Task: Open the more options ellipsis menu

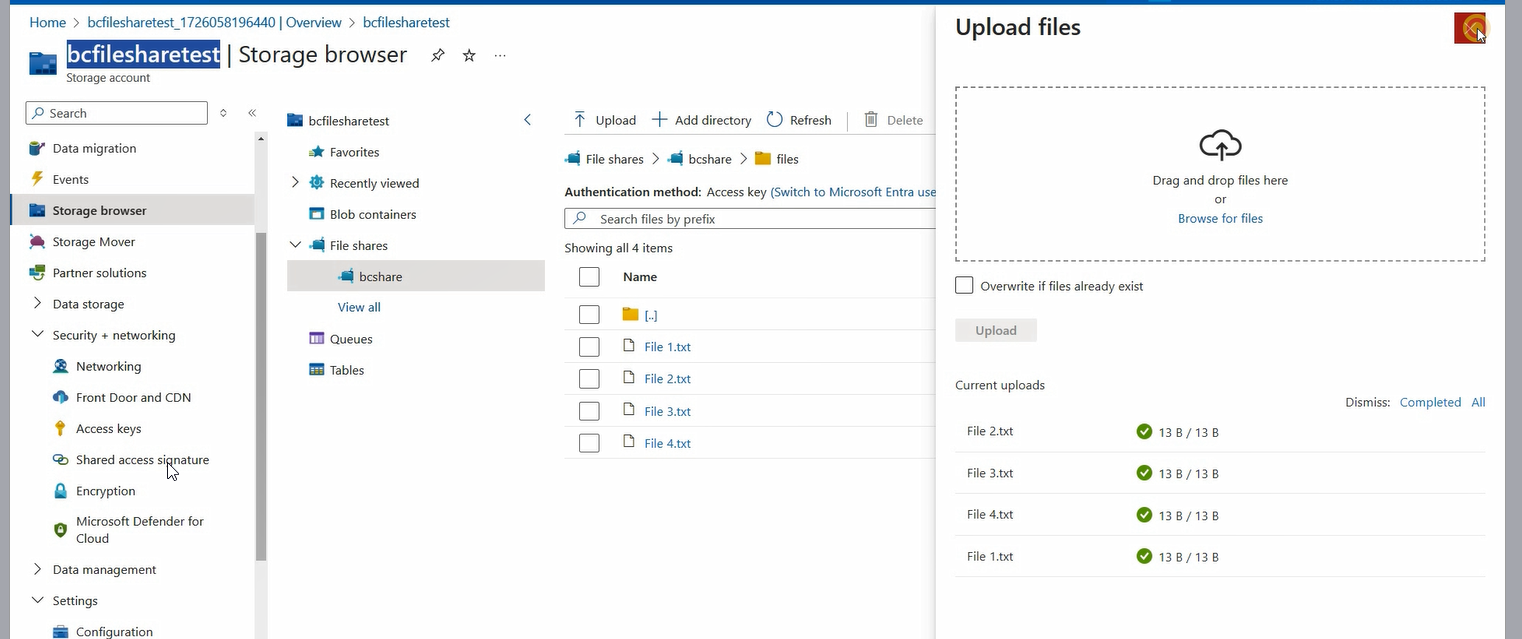Action: pos(500,56)
